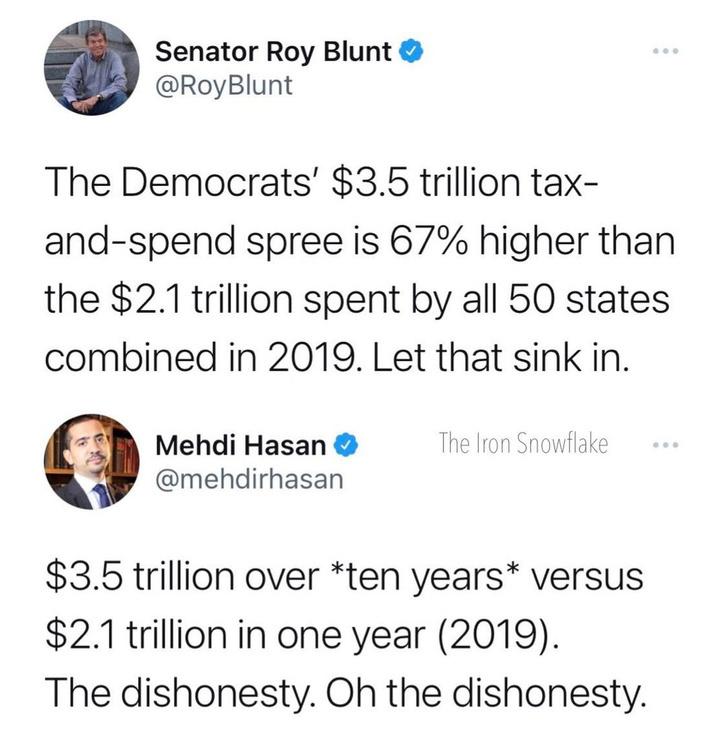Click the verified badge beside Senator Roy Blunt
The image size is (727, 740).
tap(412, 51)
